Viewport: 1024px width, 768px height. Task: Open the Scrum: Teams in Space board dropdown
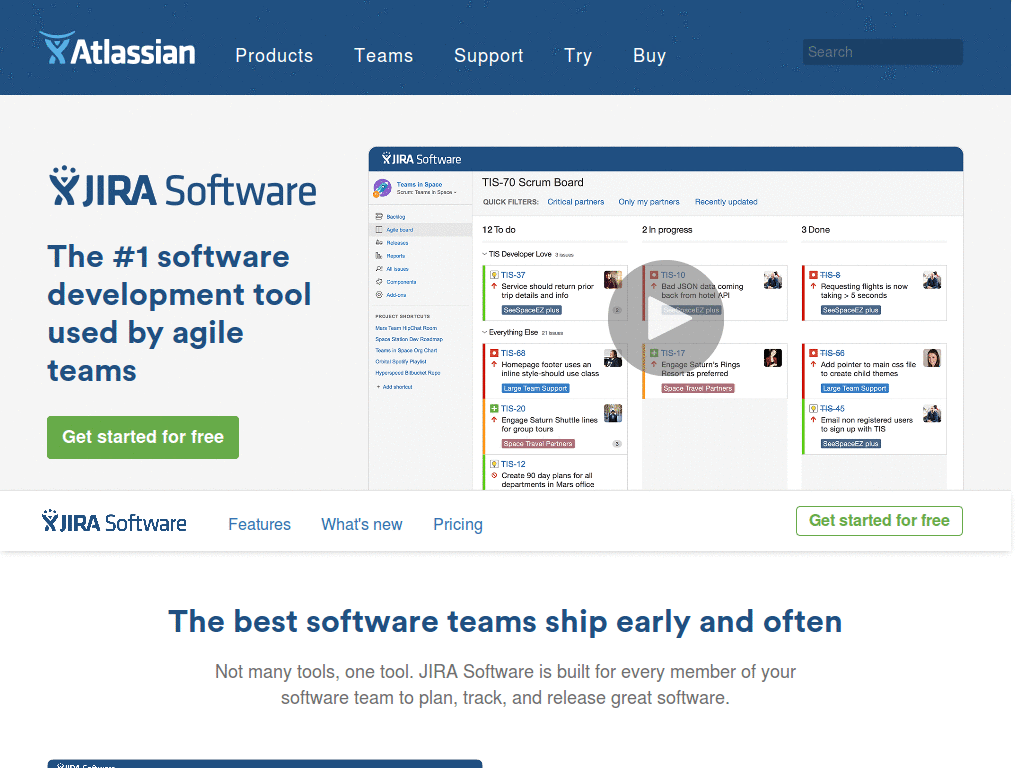pyautogui.click(x=426, y=192)
